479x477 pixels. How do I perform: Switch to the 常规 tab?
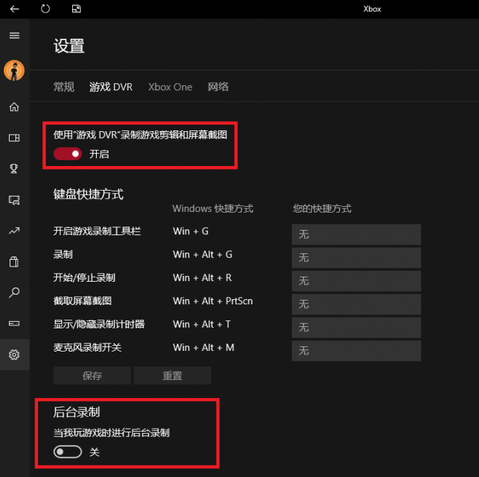[x=64, y=87]
